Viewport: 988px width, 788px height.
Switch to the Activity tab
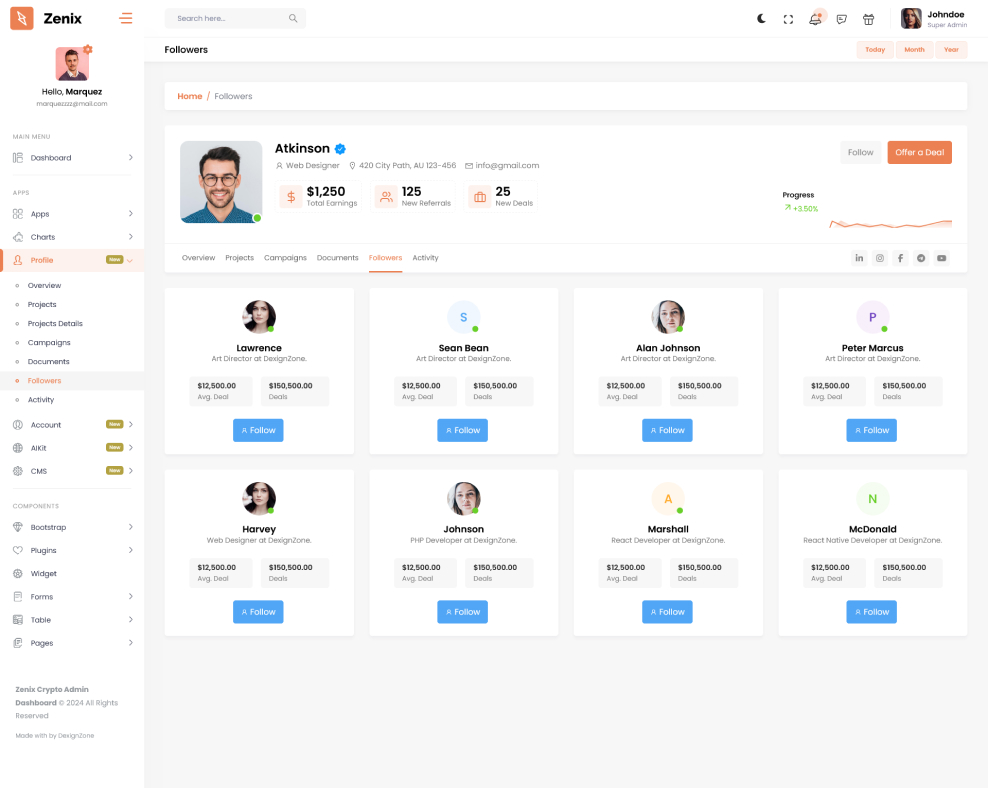[425, 258]
